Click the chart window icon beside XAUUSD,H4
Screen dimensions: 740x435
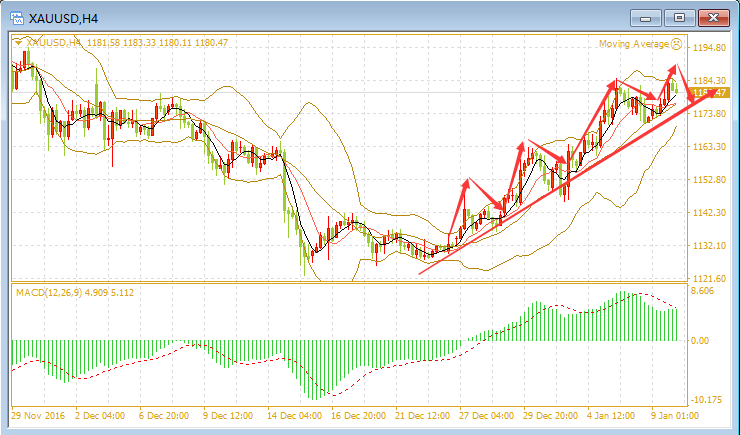click(x=17, y=18)
